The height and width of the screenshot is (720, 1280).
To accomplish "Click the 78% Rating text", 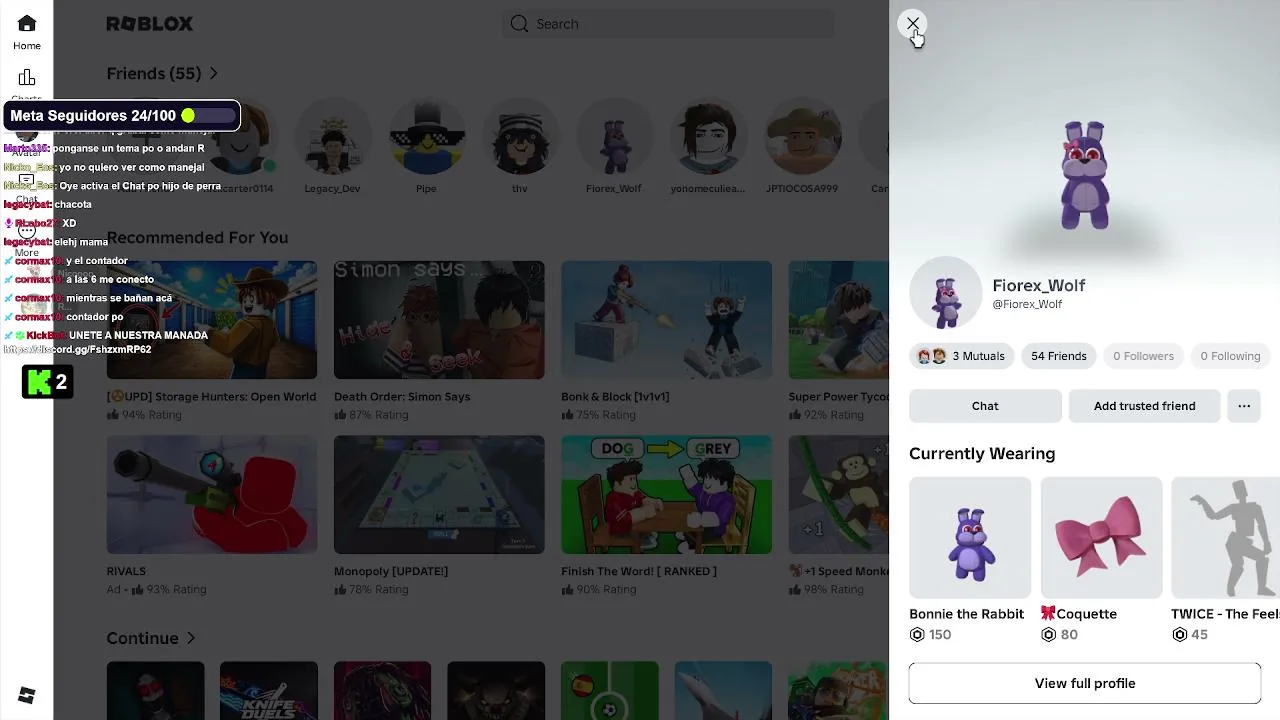I will point(378,589).
